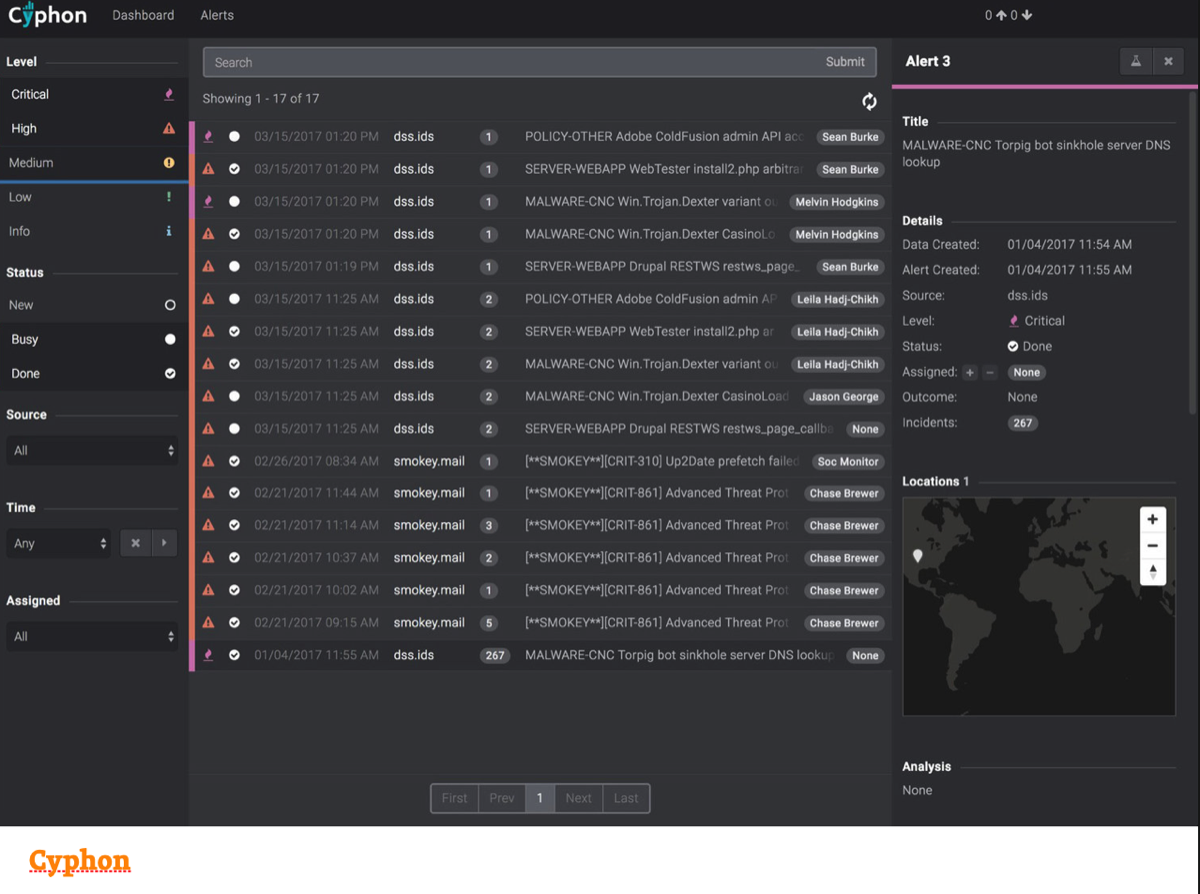
Task: Click the location marker on the map
Action: [918, 555]
